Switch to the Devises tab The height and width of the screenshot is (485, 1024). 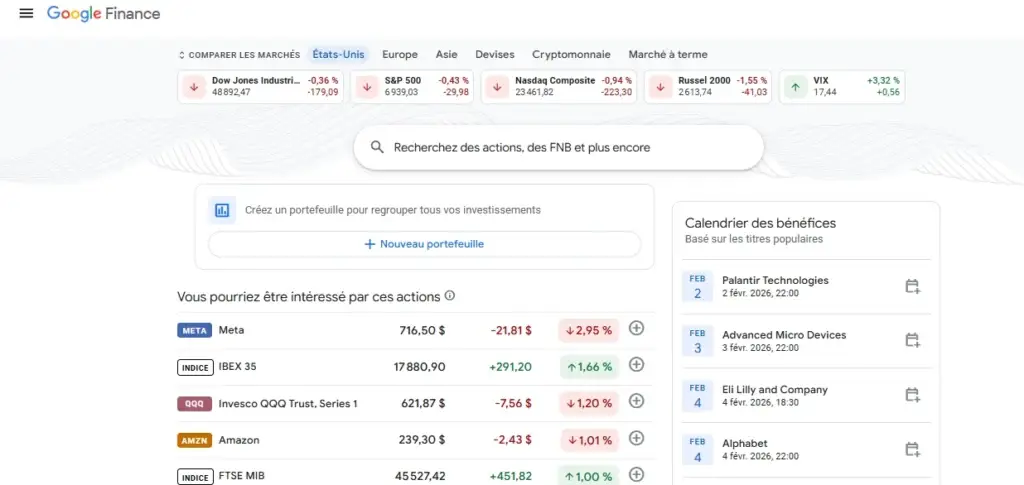point(494,55)
